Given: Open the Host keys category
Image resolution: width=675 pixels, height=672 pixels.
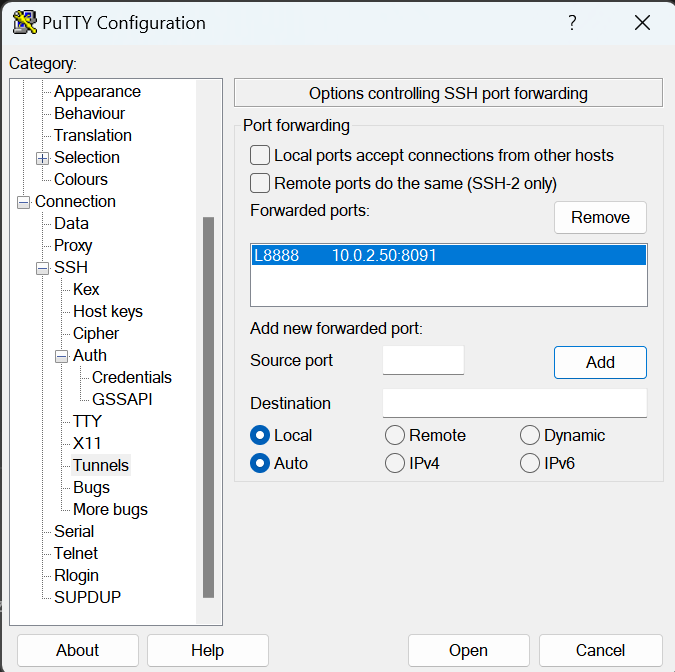Looking at the screenshot, I should 108,311.
